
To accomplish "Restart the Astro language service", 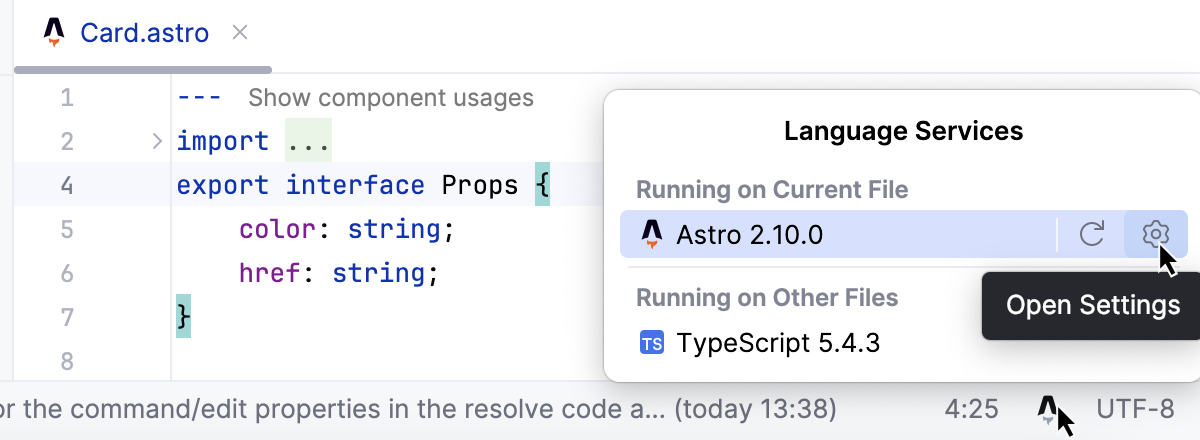I will coord(1092,234).
